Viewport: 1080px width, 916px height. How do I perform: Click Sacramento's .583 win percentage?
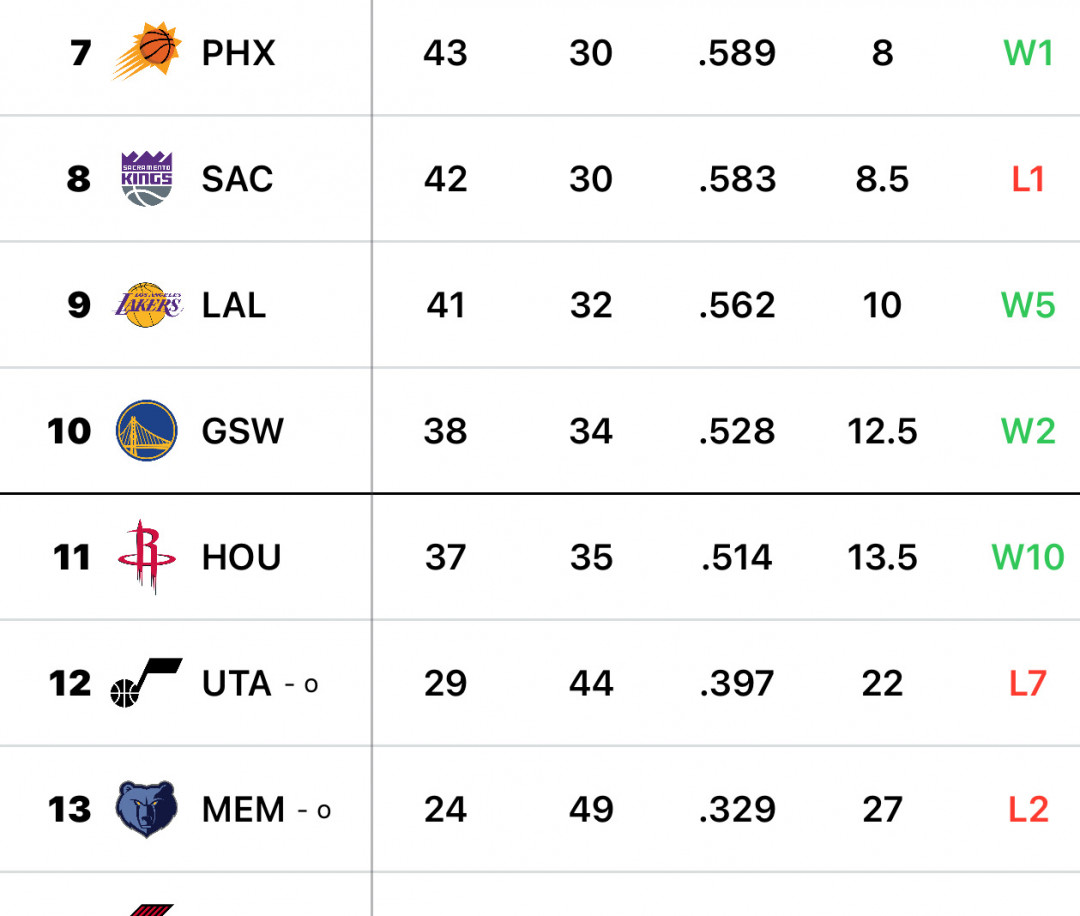737,179
